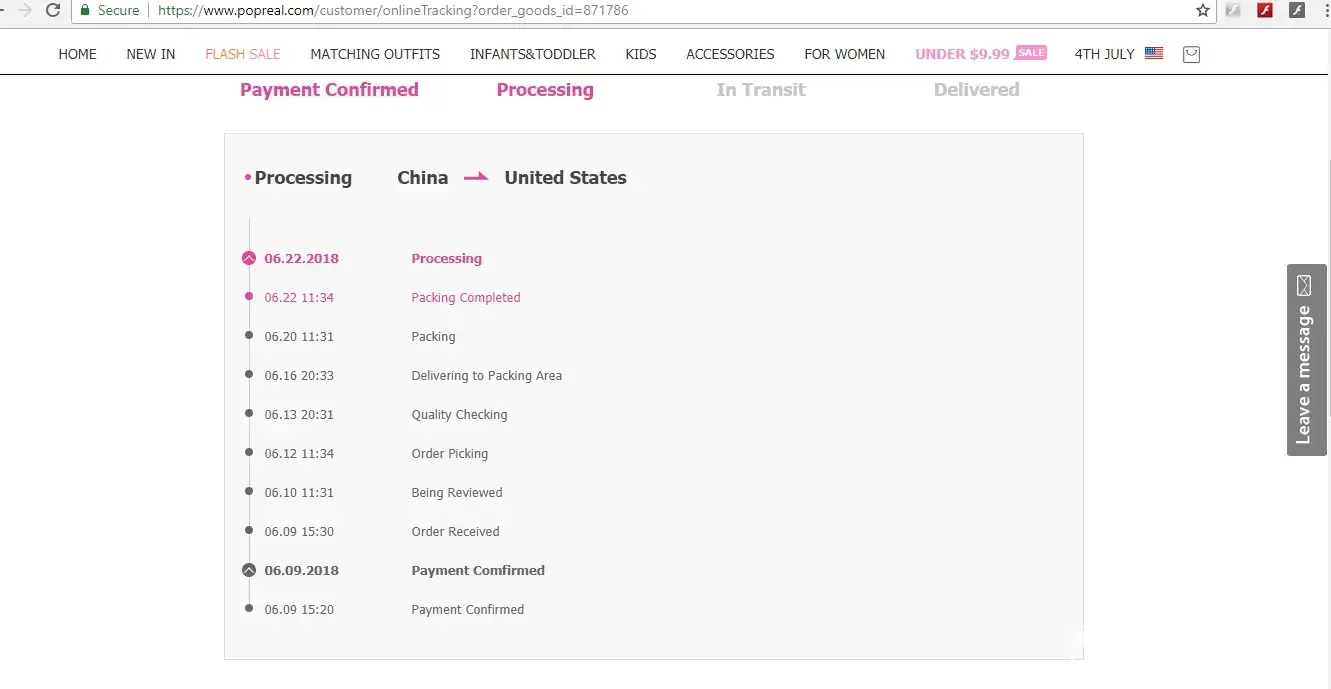Open MATCHING OUTFITS category

375,54
